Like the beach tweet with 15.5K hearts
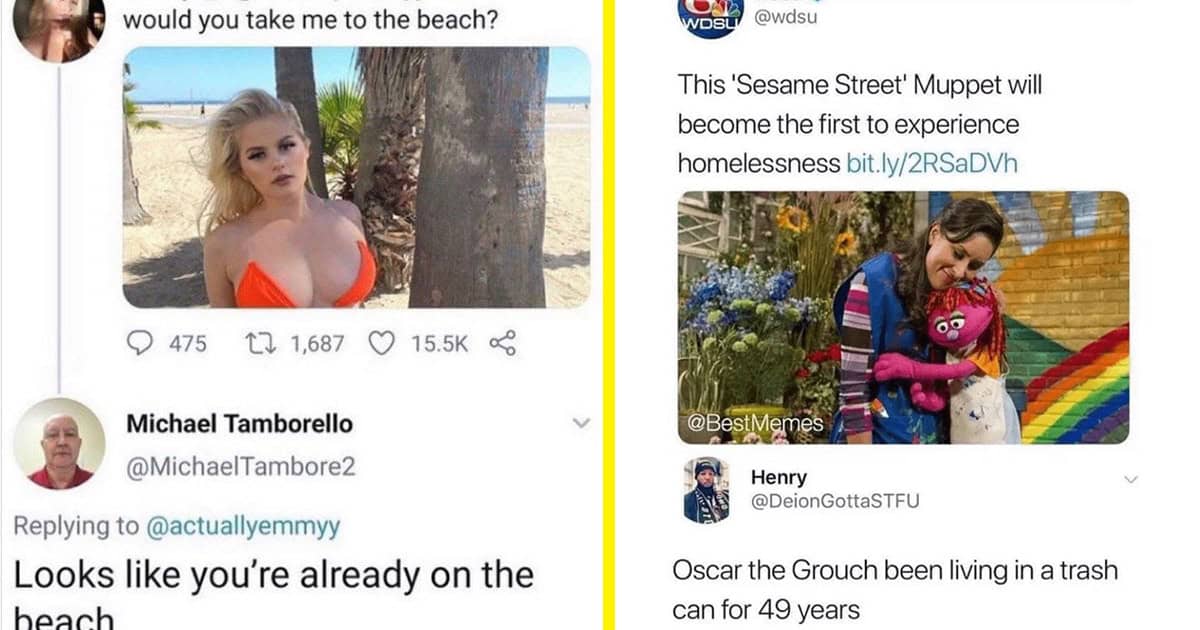Viewport: 1200px width, 630px height. tap(381, 344)
